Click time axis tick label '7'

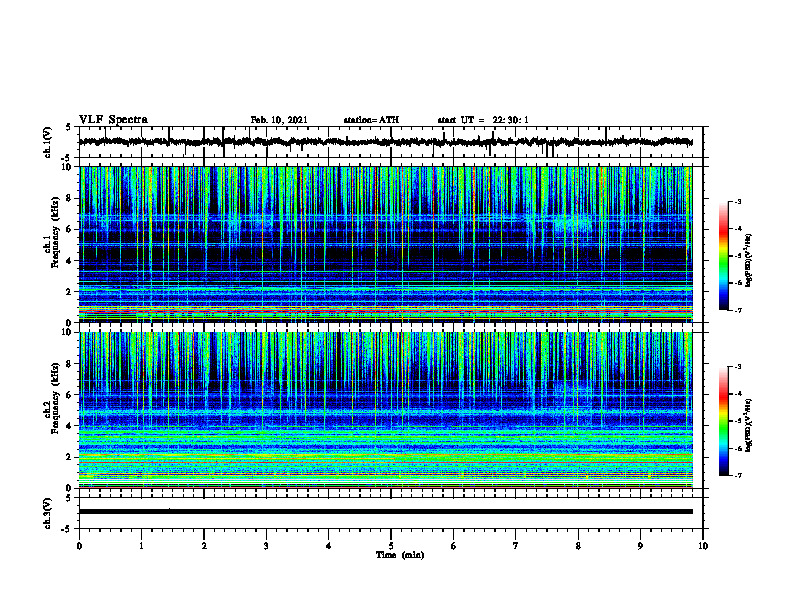click(516, 546)
